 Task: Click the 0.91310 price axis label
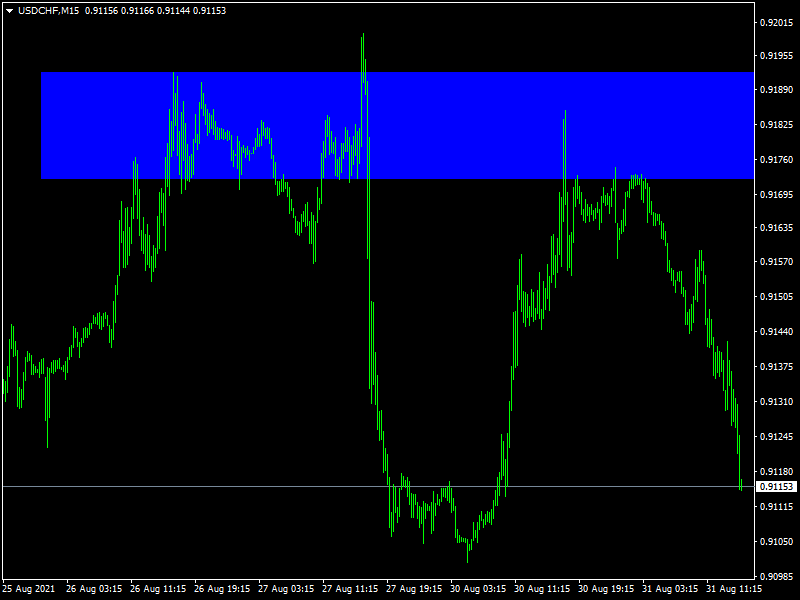point(777,402)
